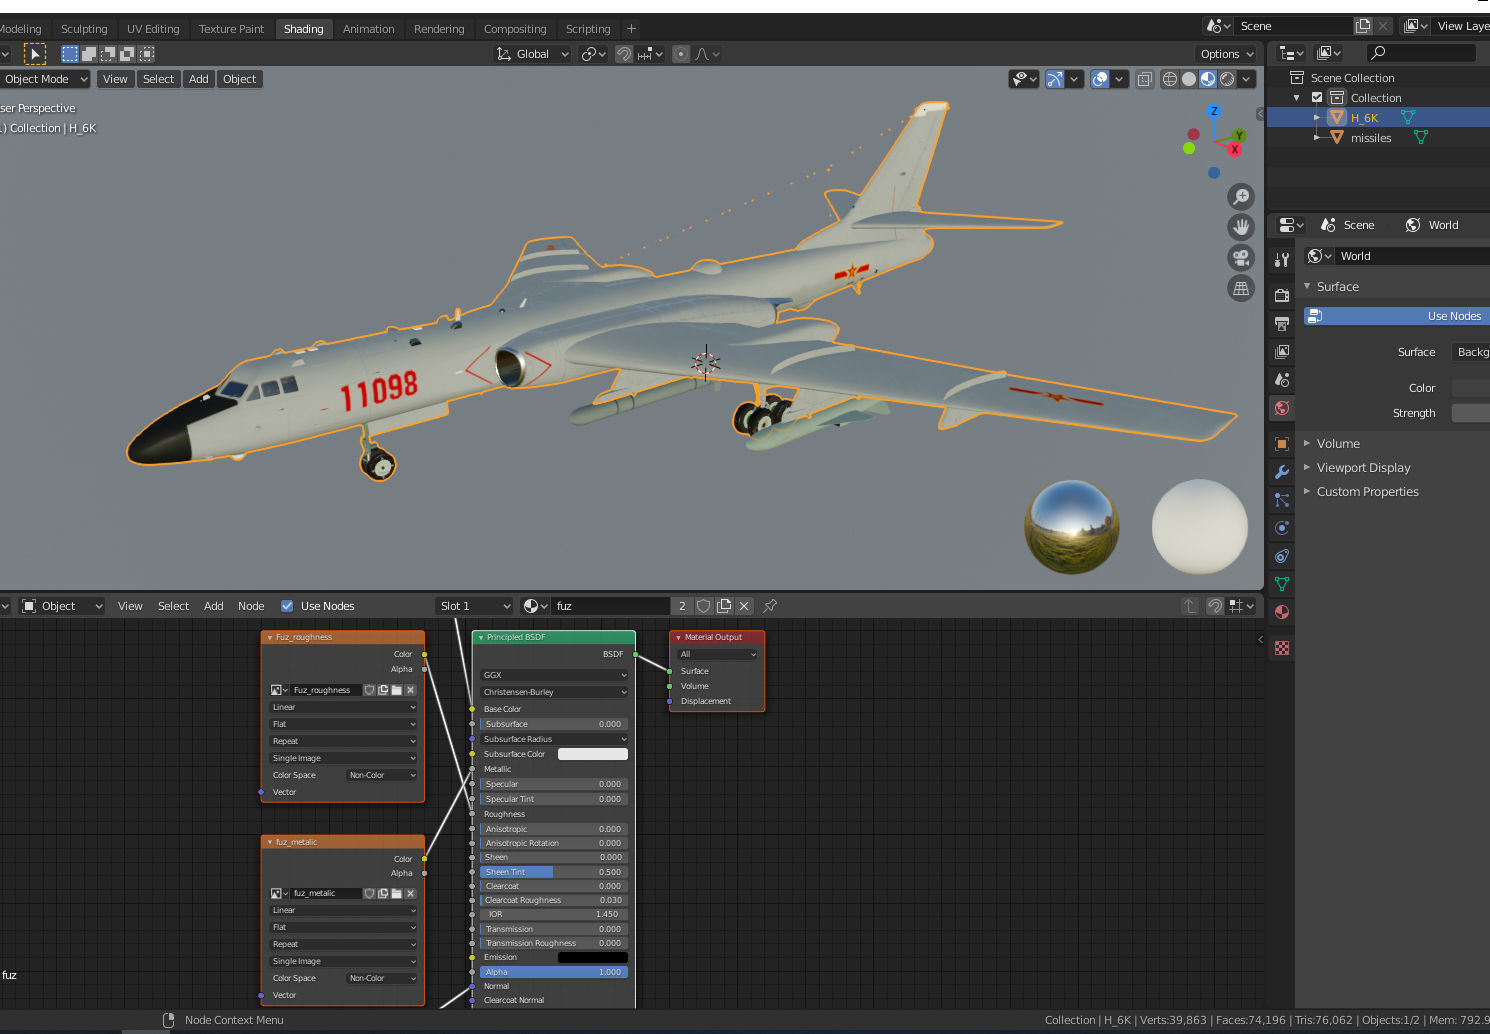Open the Output properties printer icon

coord(1282,323)
